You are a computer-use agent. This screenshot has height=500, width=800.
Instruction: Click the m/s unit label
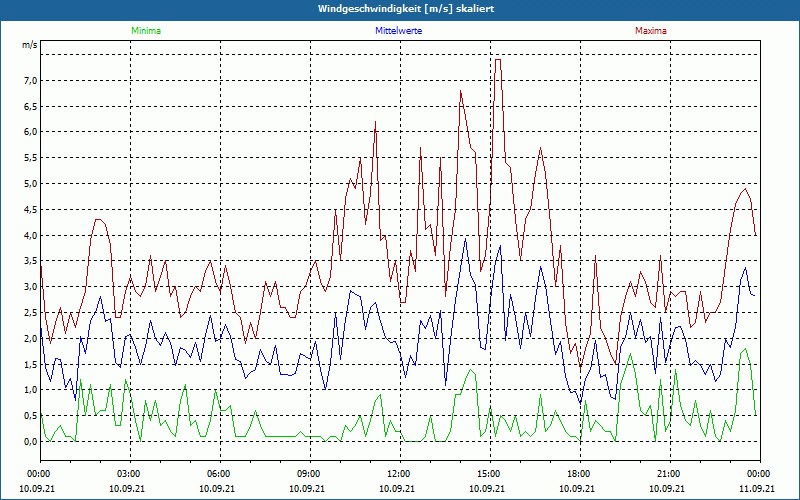click(x=30, y=45)
